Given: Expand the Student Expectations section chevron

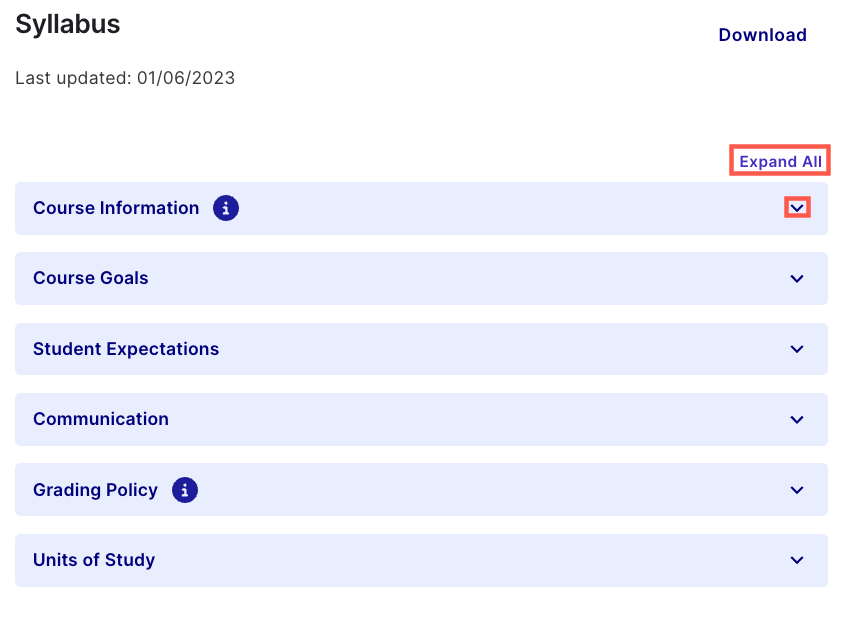Looking at the screenshot, I should tap(796, 349).
